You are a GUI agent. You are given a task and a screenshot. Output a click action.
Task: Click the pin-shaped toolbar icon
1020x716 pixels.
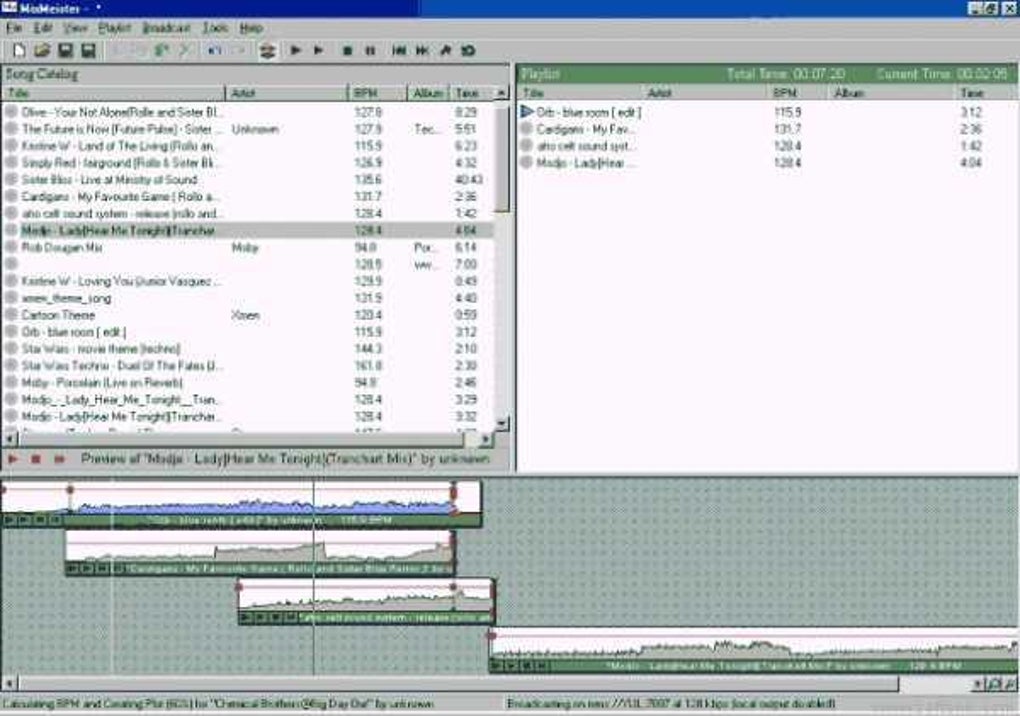[446, 51]
